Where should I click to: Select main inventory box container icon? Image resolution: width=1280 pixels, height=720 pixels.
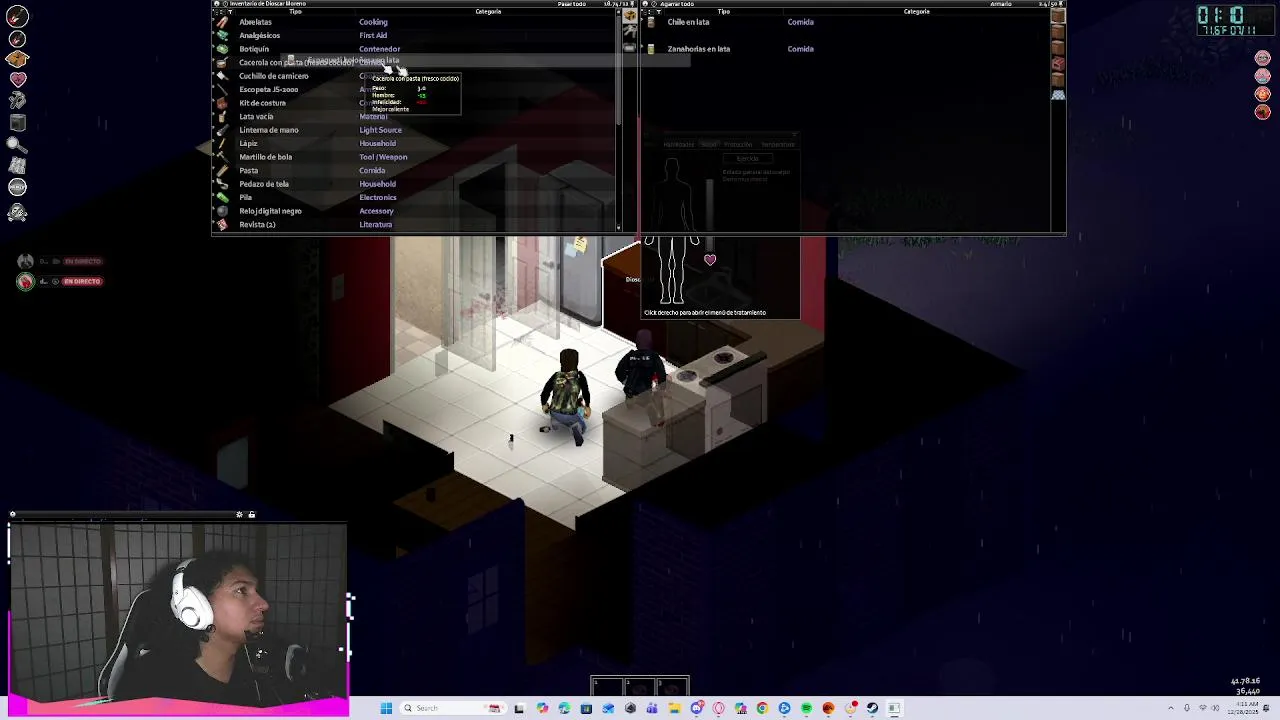coord(629,17)
